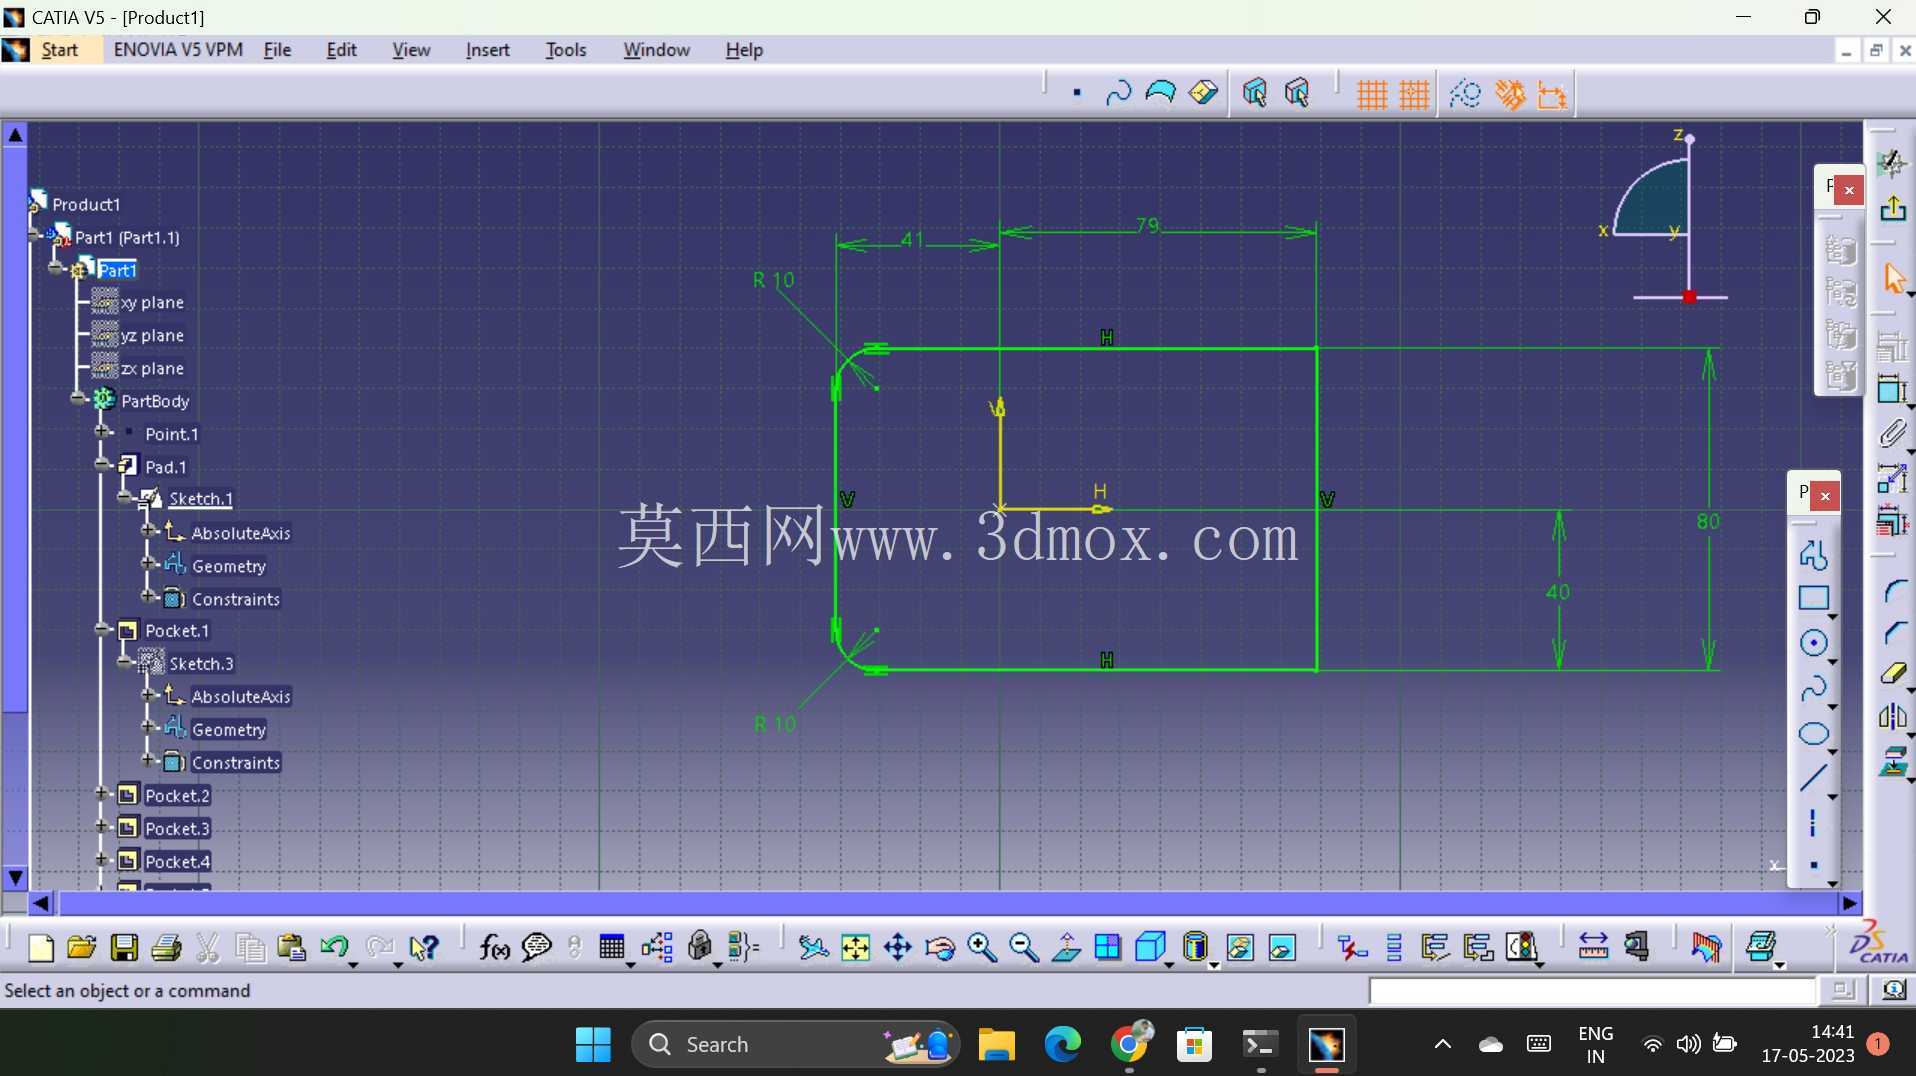
Task: Expand Constraints under Sketch.3
Action: pyautogui.click(x=149, y=761)
